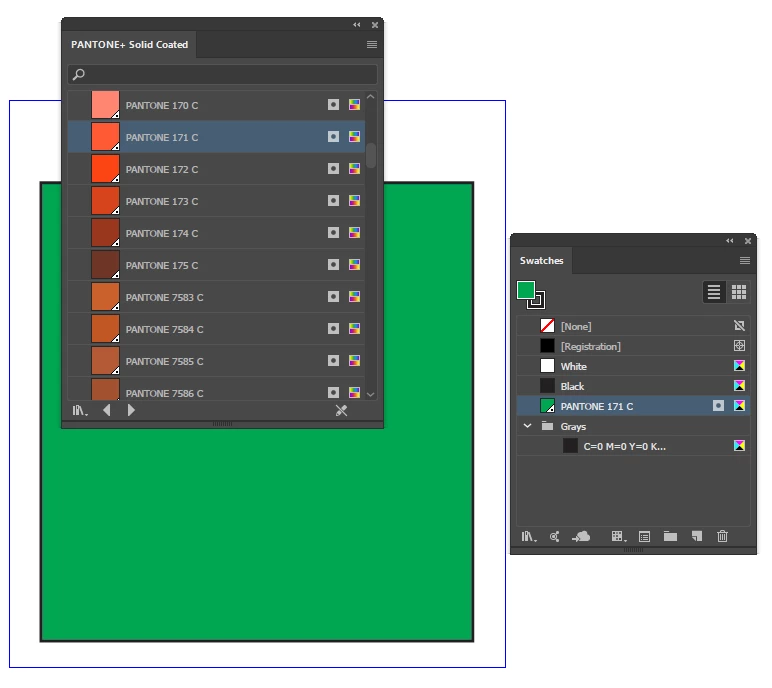Click color mode icon for PANTONE 7584 C

click(x=354, y=328)
